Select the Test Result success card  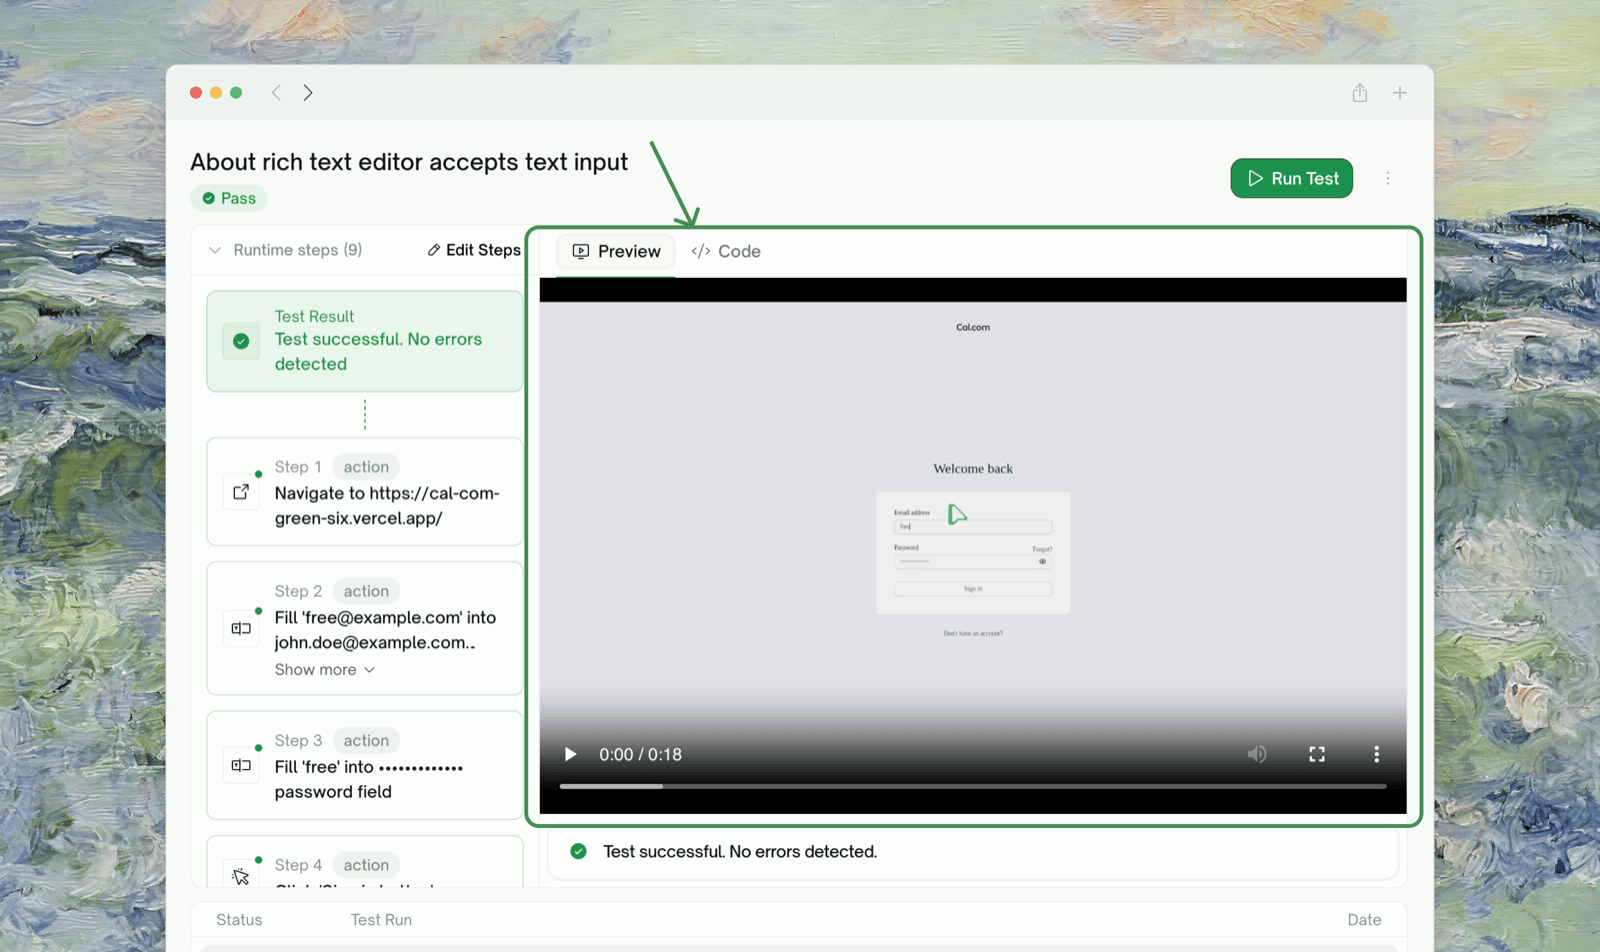tap(365, 341)
